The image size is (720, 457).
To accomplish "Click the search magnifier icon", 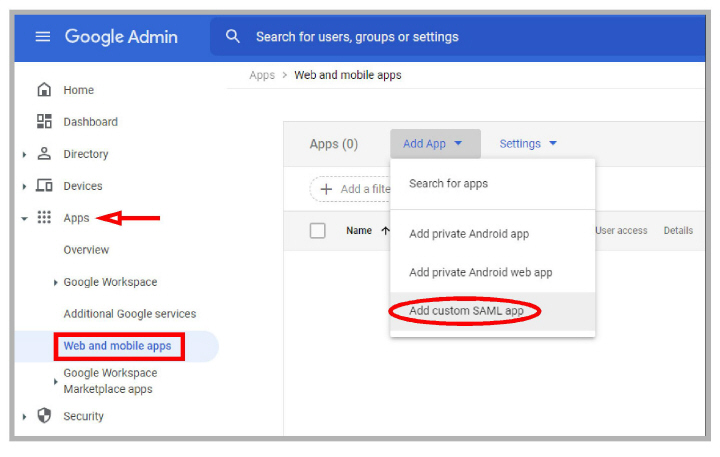I will point(233,36).
